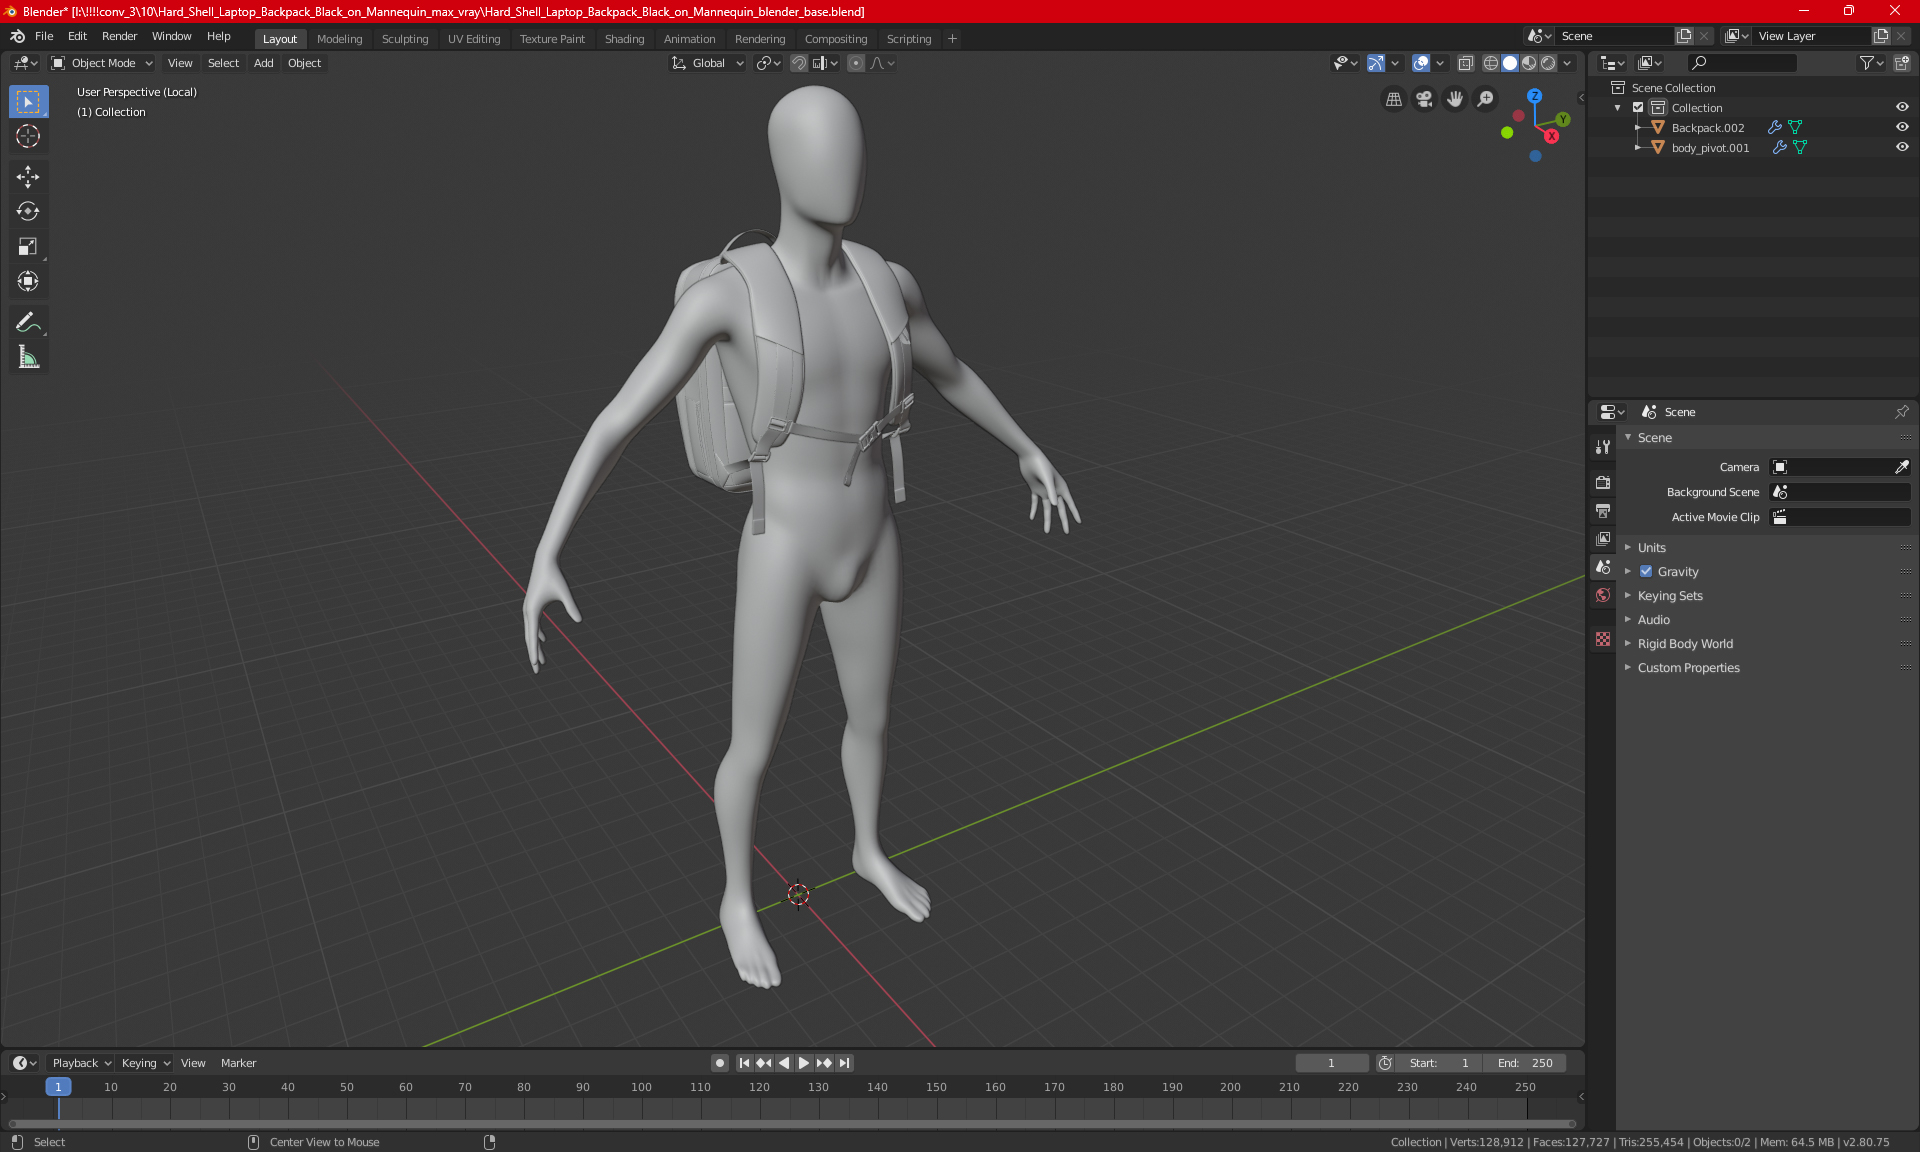Click Backpack.002 modifier wrench icon
Image resolution: width=1920 pixels, height=1152 pixels.
pos(1775,127)
